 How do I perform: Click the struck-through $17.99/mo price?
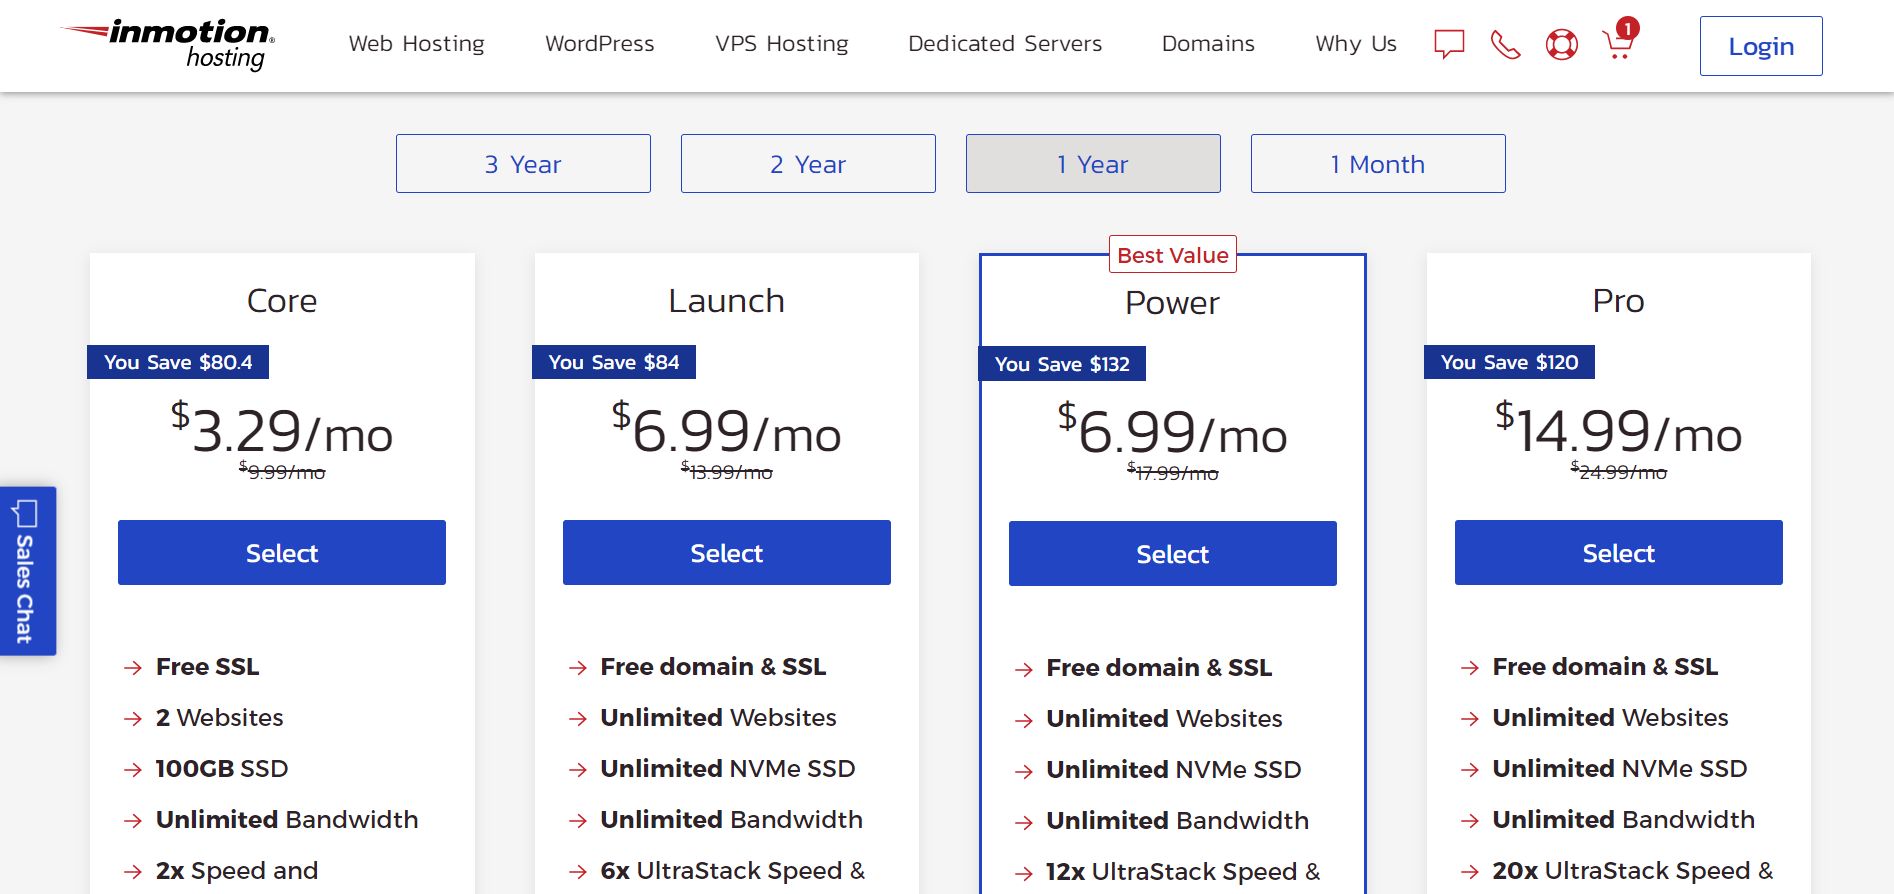(x=1173, y=472)
